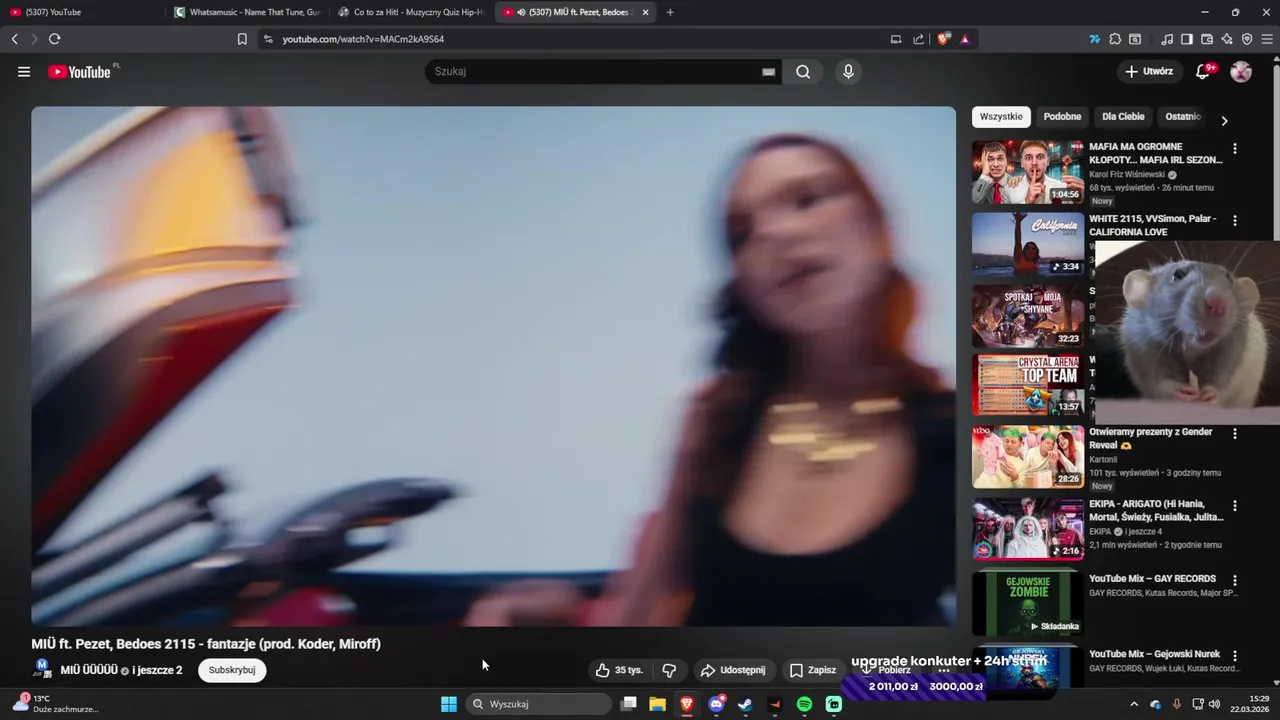Open the MAFIA IRL video thumbnail
1280x720 pixels.
click(x=1027, y=172)
